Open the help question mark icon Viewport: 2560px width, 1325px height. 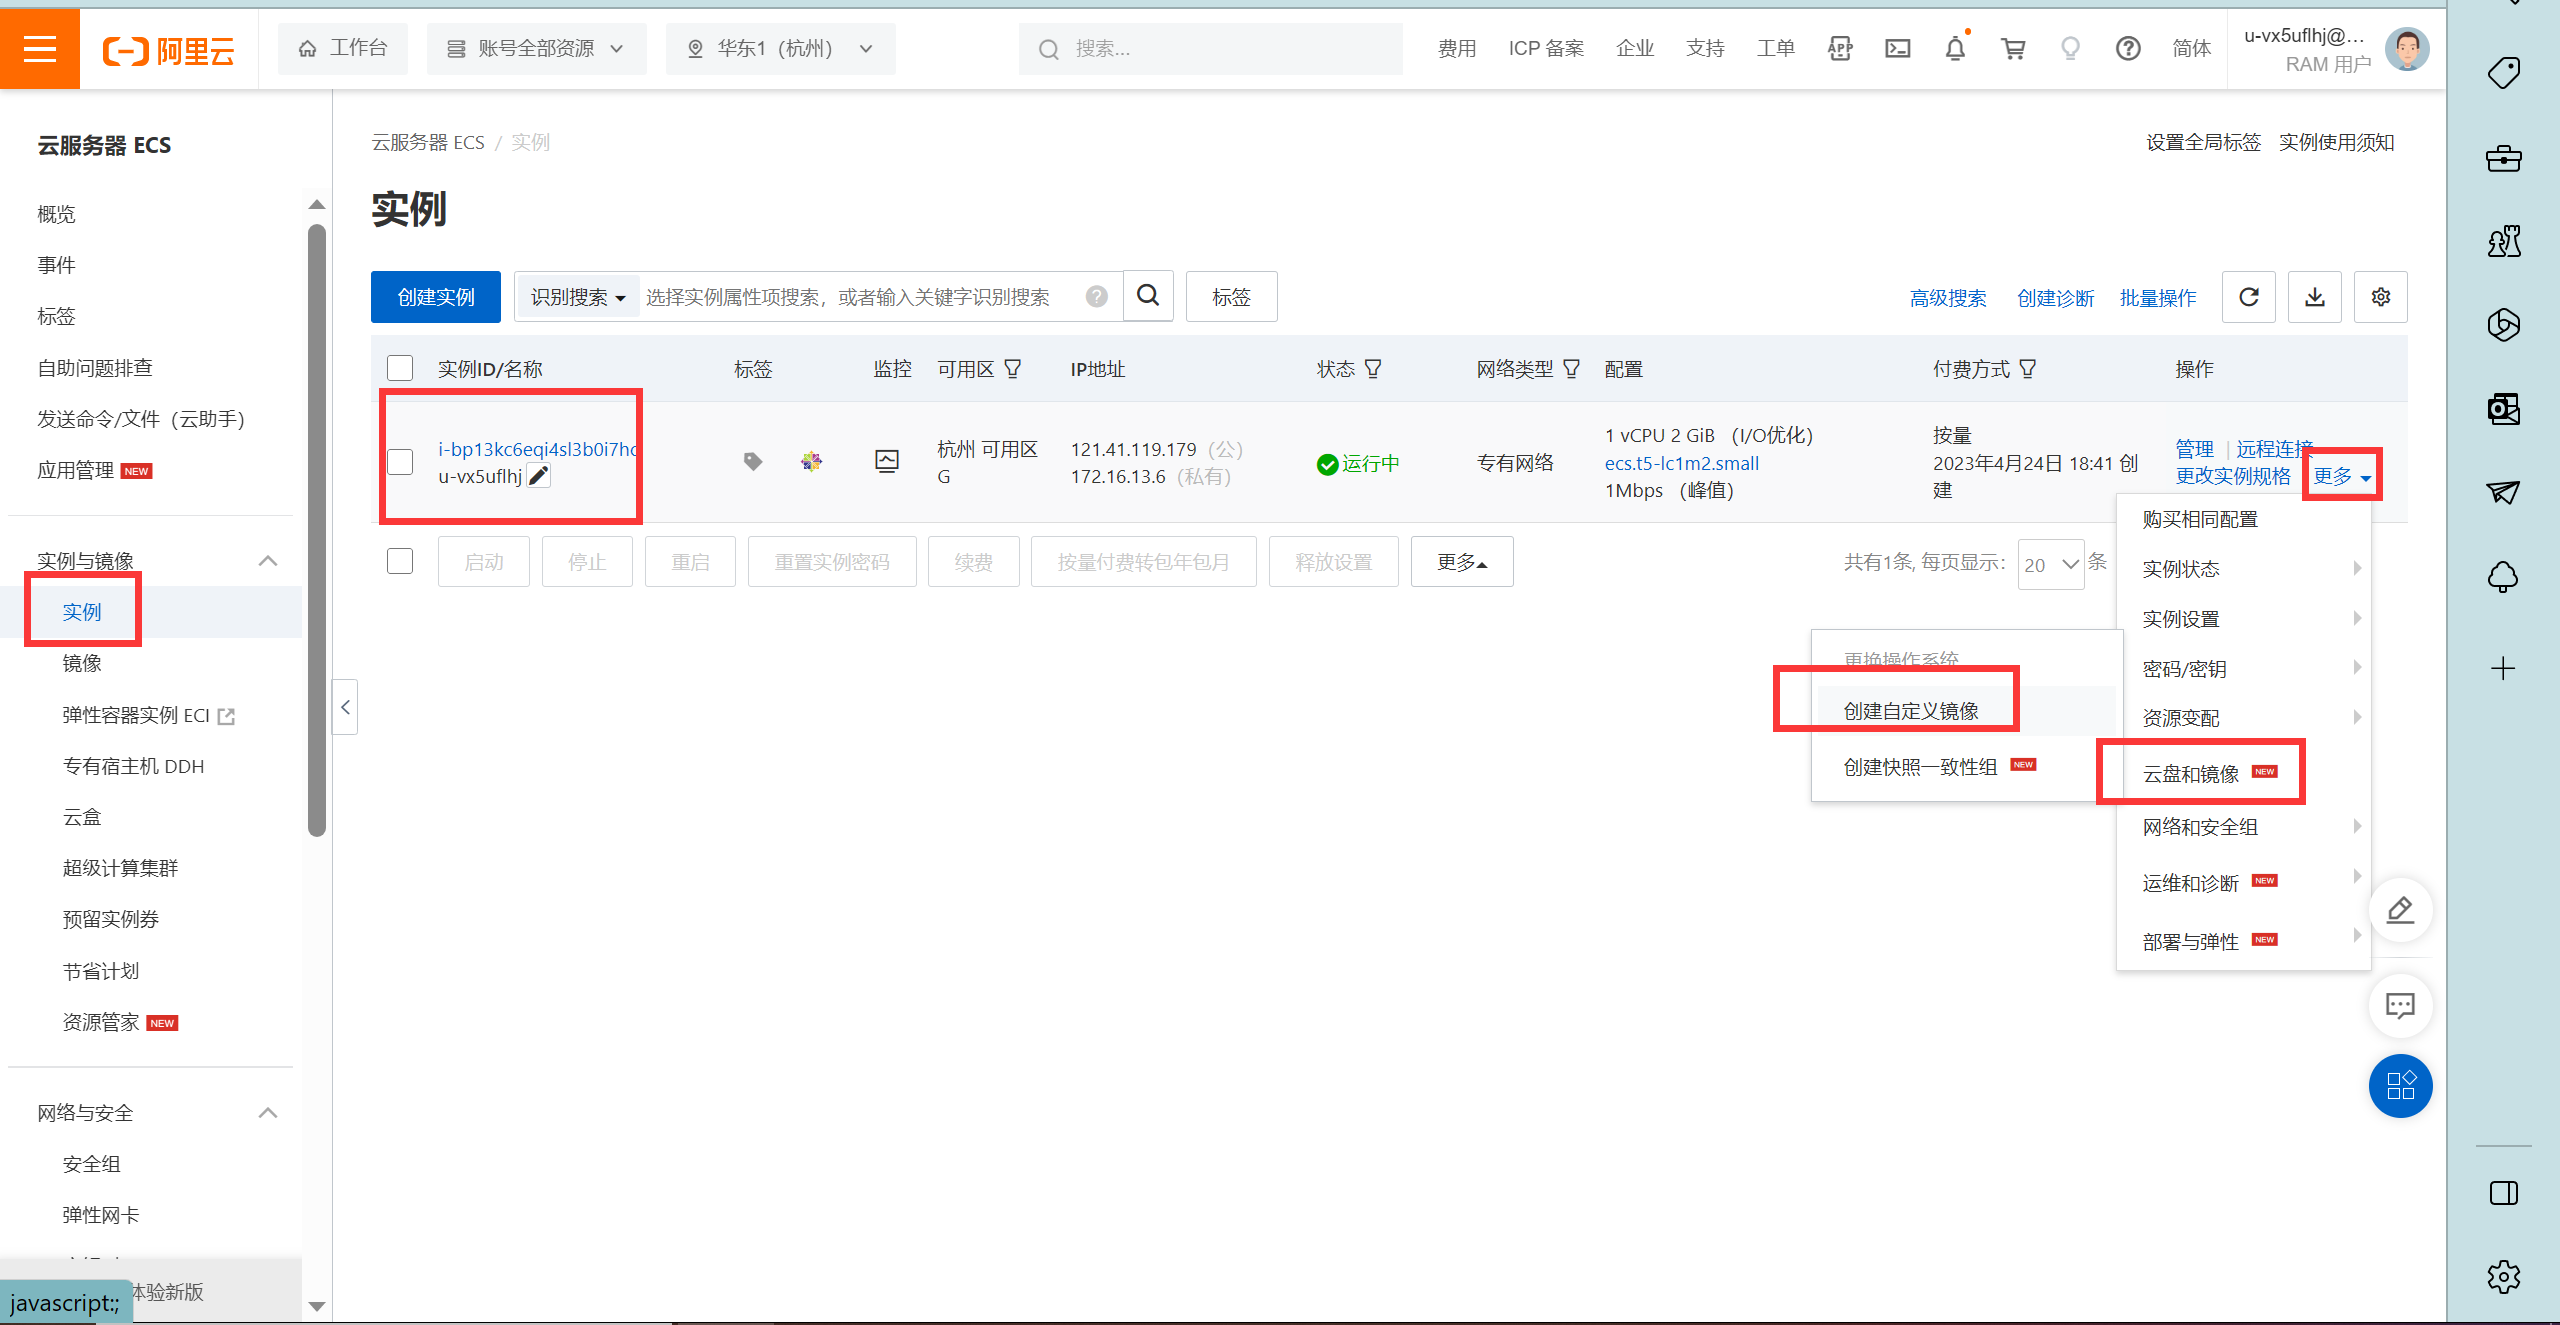coord(2128,48)
